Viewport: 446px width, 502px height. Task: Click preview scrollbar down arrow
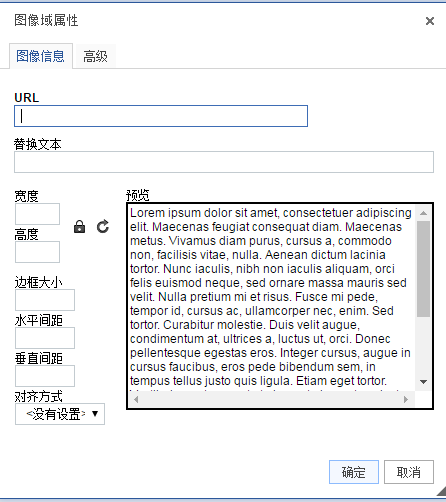point(423,382)
